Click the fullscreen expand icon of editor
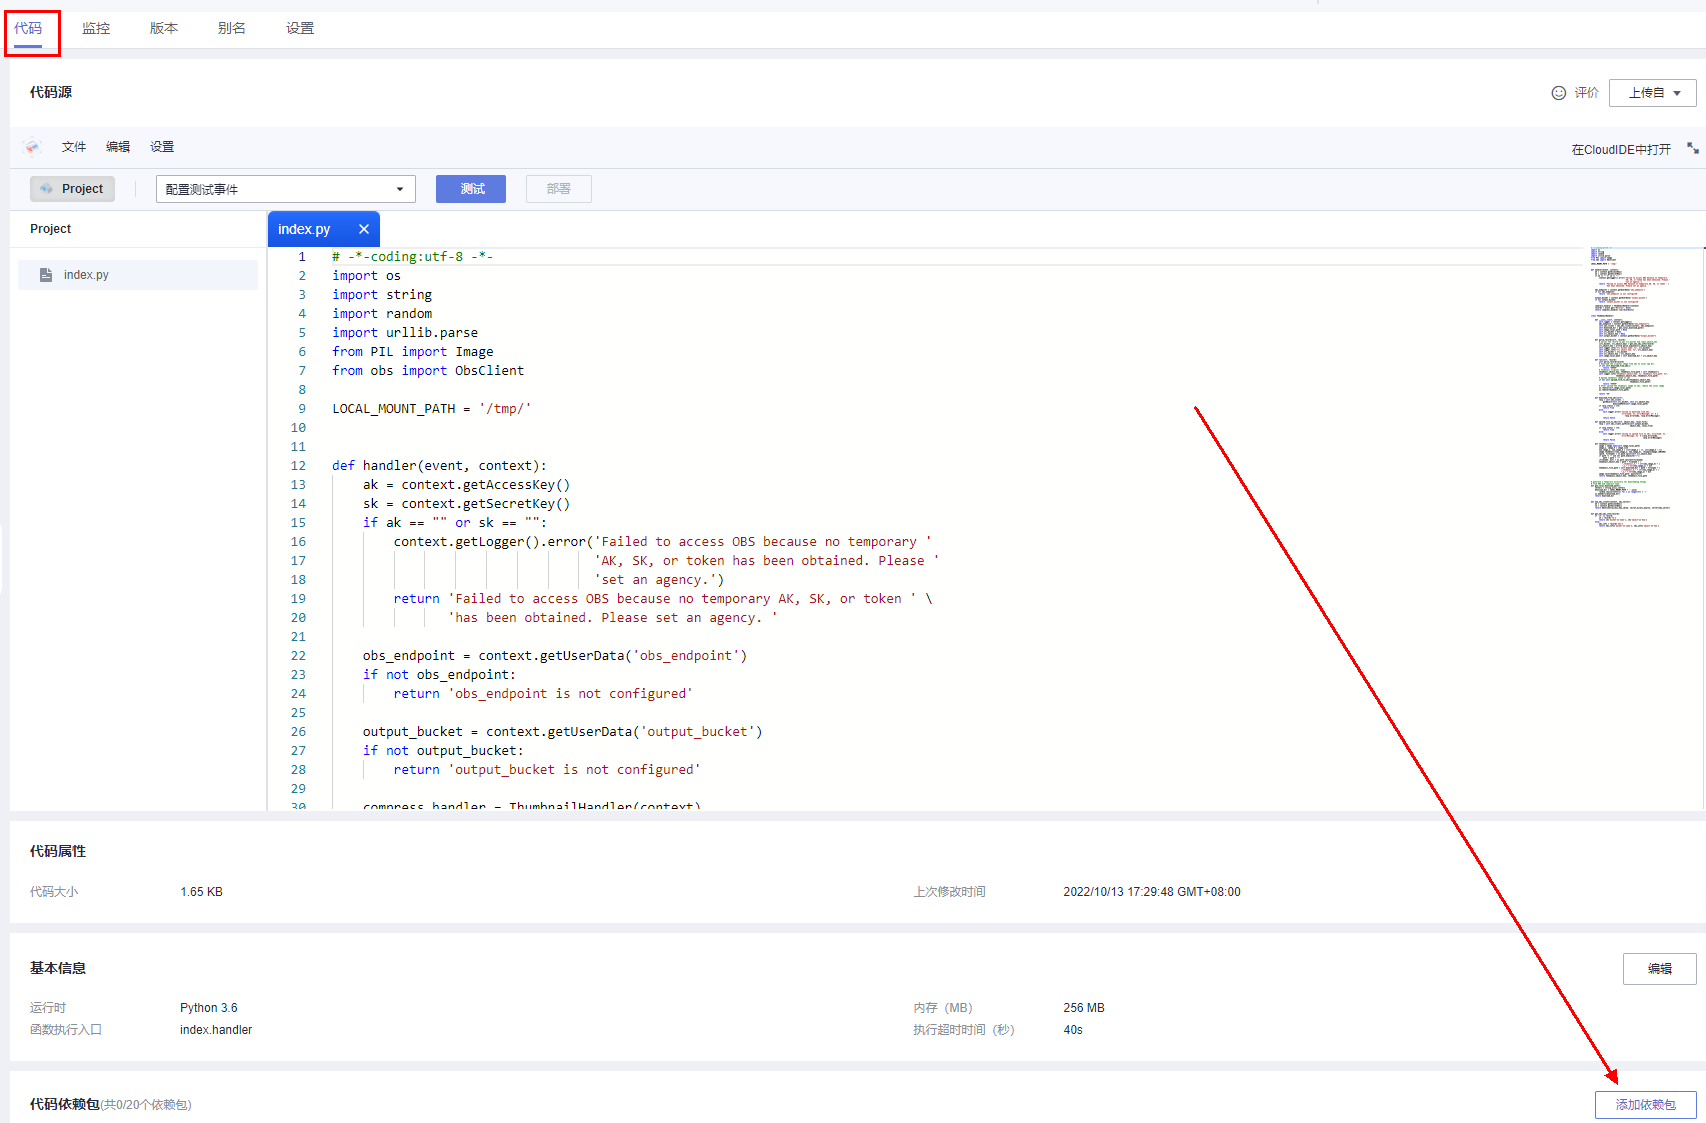This screenshot has width=1706, height=1123. 1692,148
